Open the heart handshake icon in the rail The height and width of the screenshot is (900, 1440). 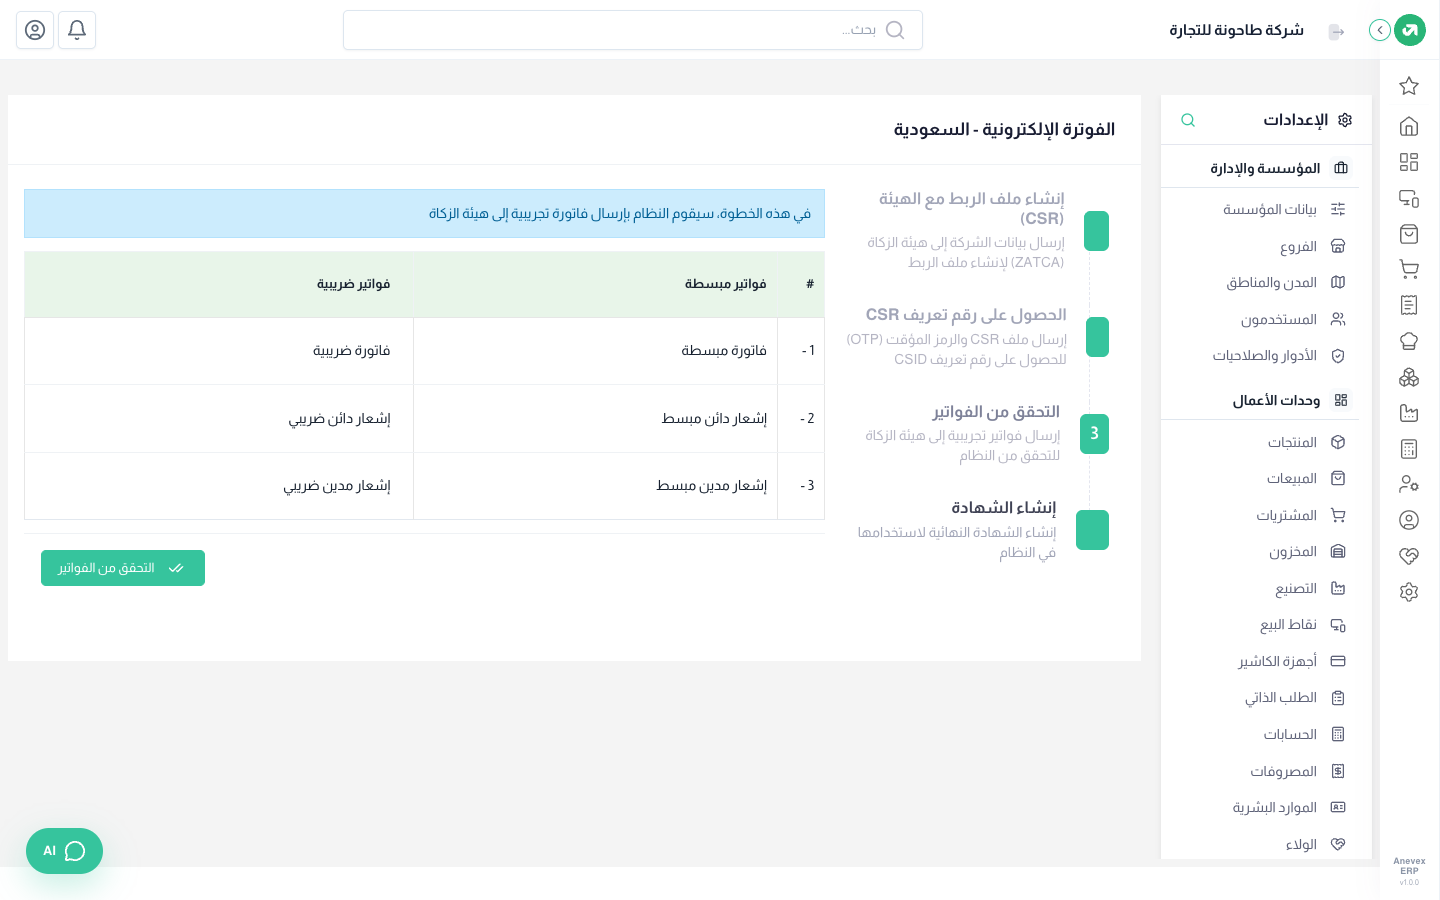pos(1409,556)
